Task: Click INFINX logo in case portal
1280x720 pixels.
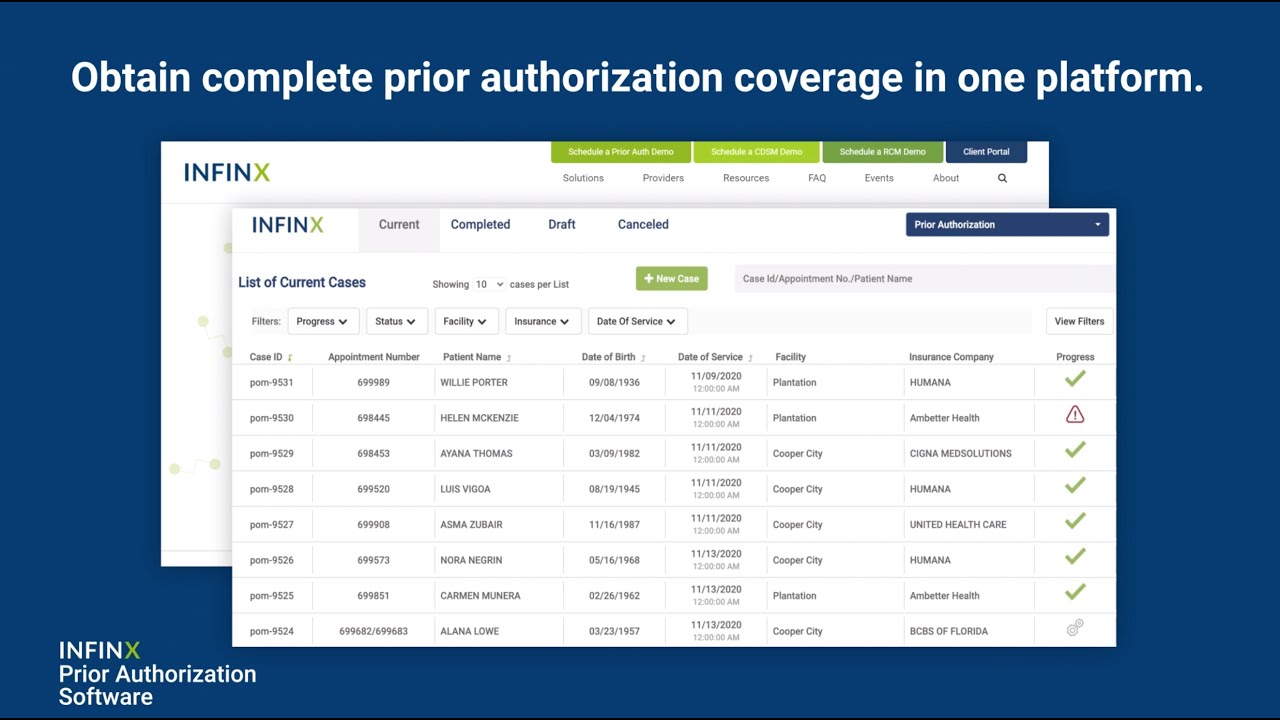Action: pyautogui.click(x=288, y=225)
